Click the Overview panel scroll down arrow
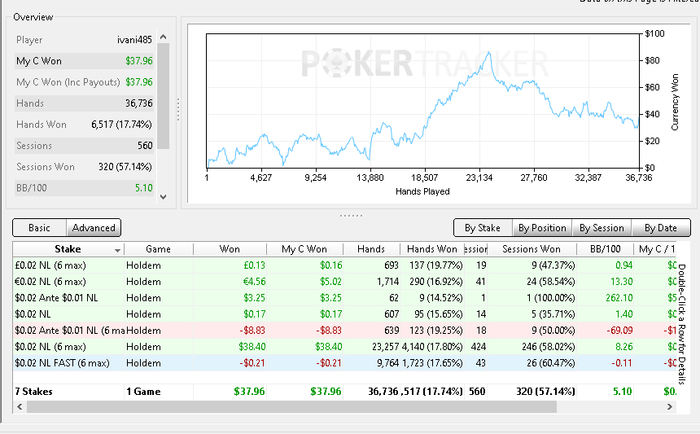The height and width of the screenshot is (434, 700). tap(163, 197)
